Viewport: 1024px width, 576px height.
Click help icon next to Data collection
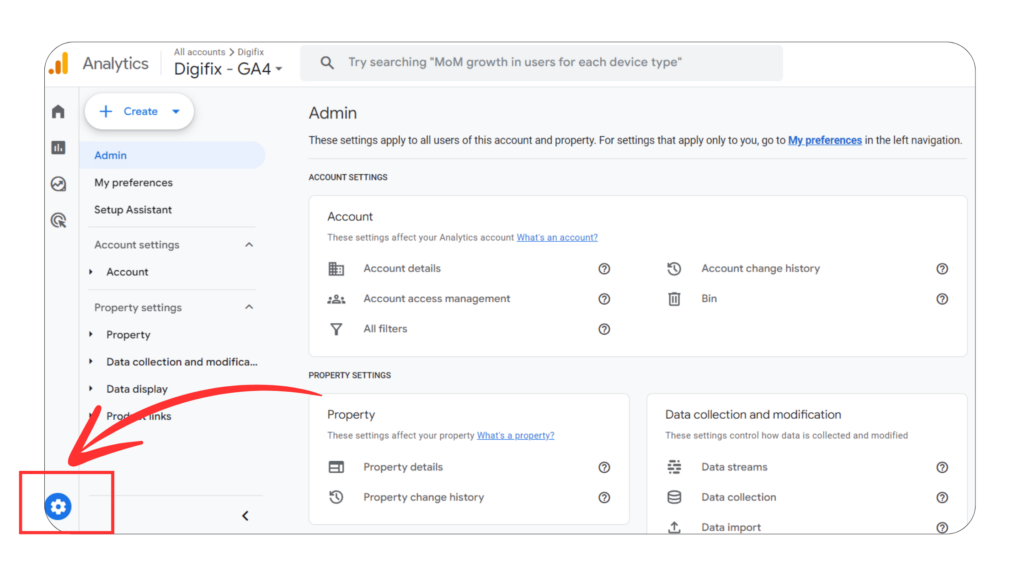[942, 497]
